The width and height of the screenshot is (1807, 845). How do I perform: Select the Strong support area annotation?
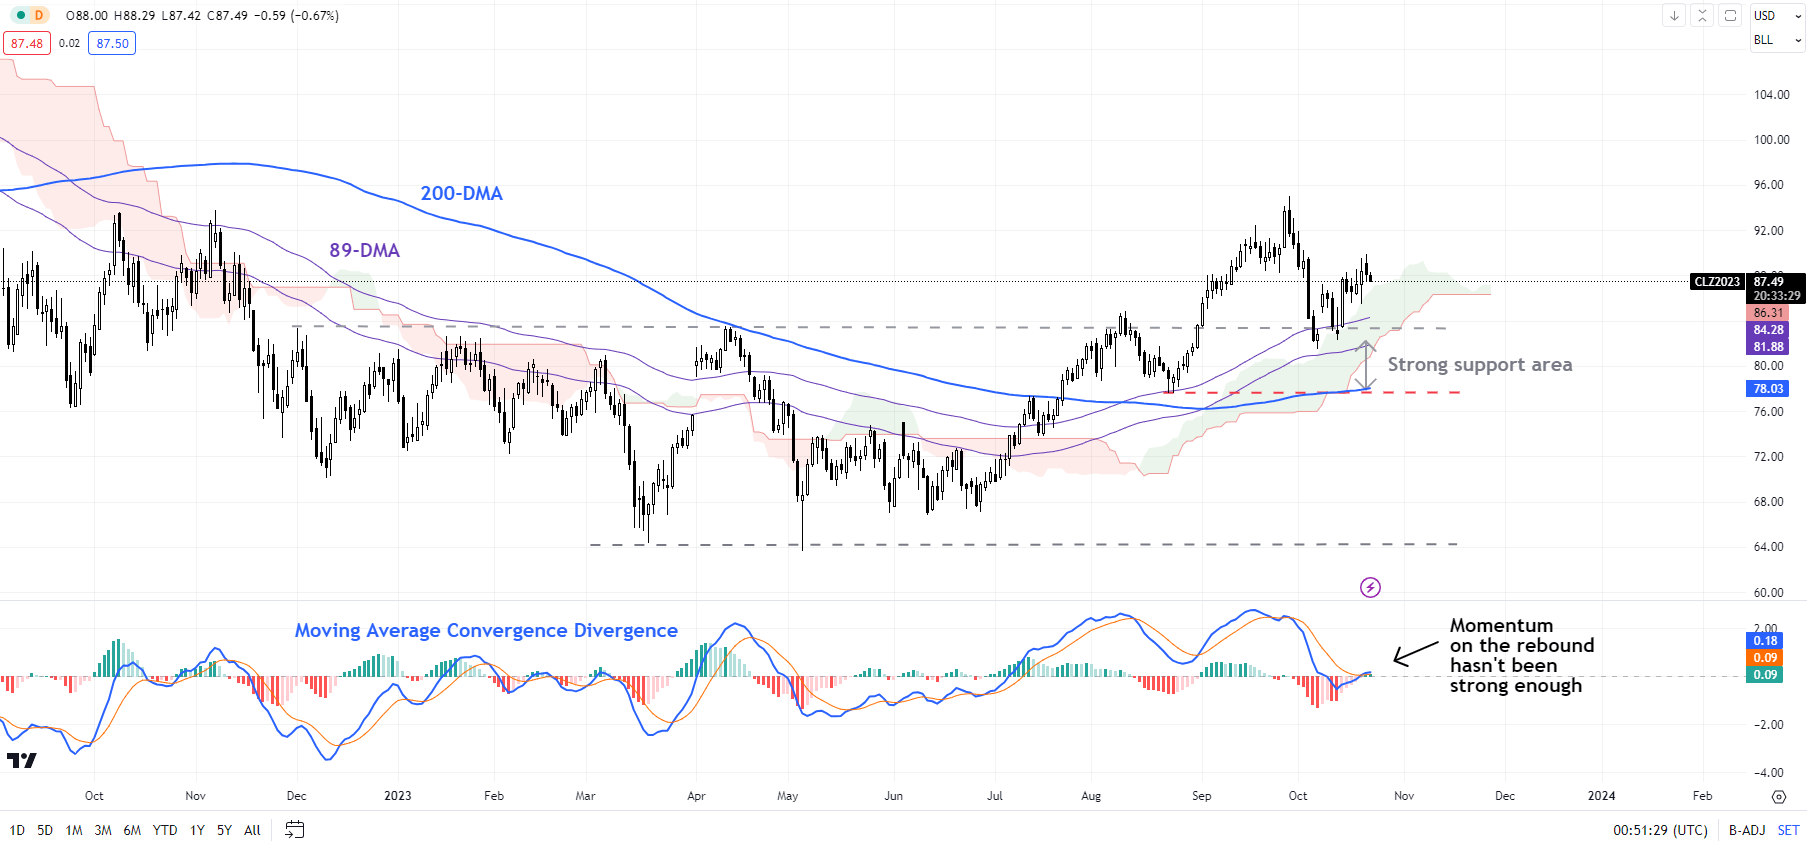[1479, 365]
